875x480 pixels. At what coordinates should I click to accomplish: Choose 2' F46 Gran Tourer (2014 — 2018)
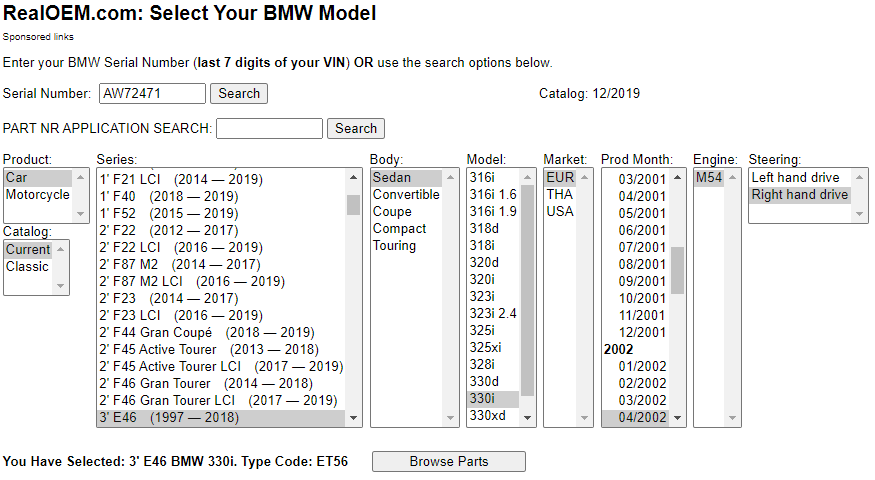pos(222,383)
